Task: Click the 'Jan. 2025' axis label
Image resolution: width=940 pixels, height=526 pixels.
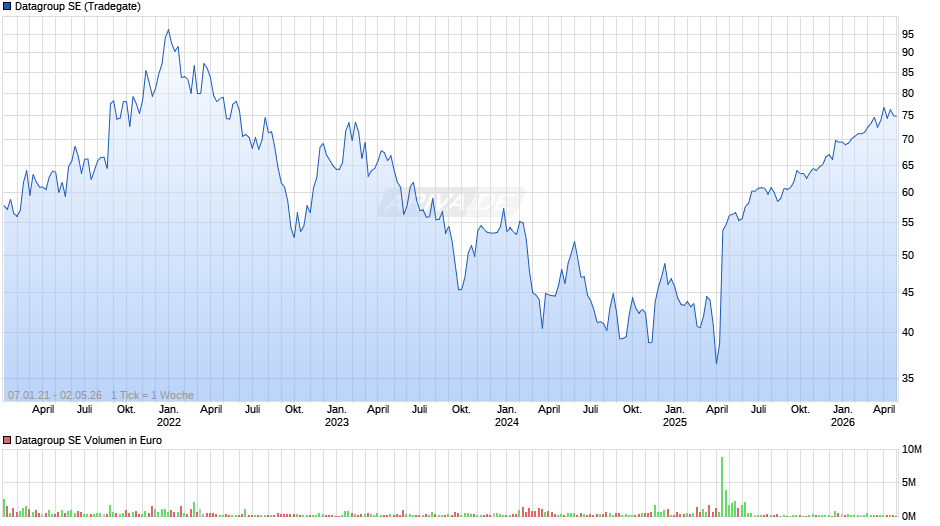Action: (x=674, y=416)
